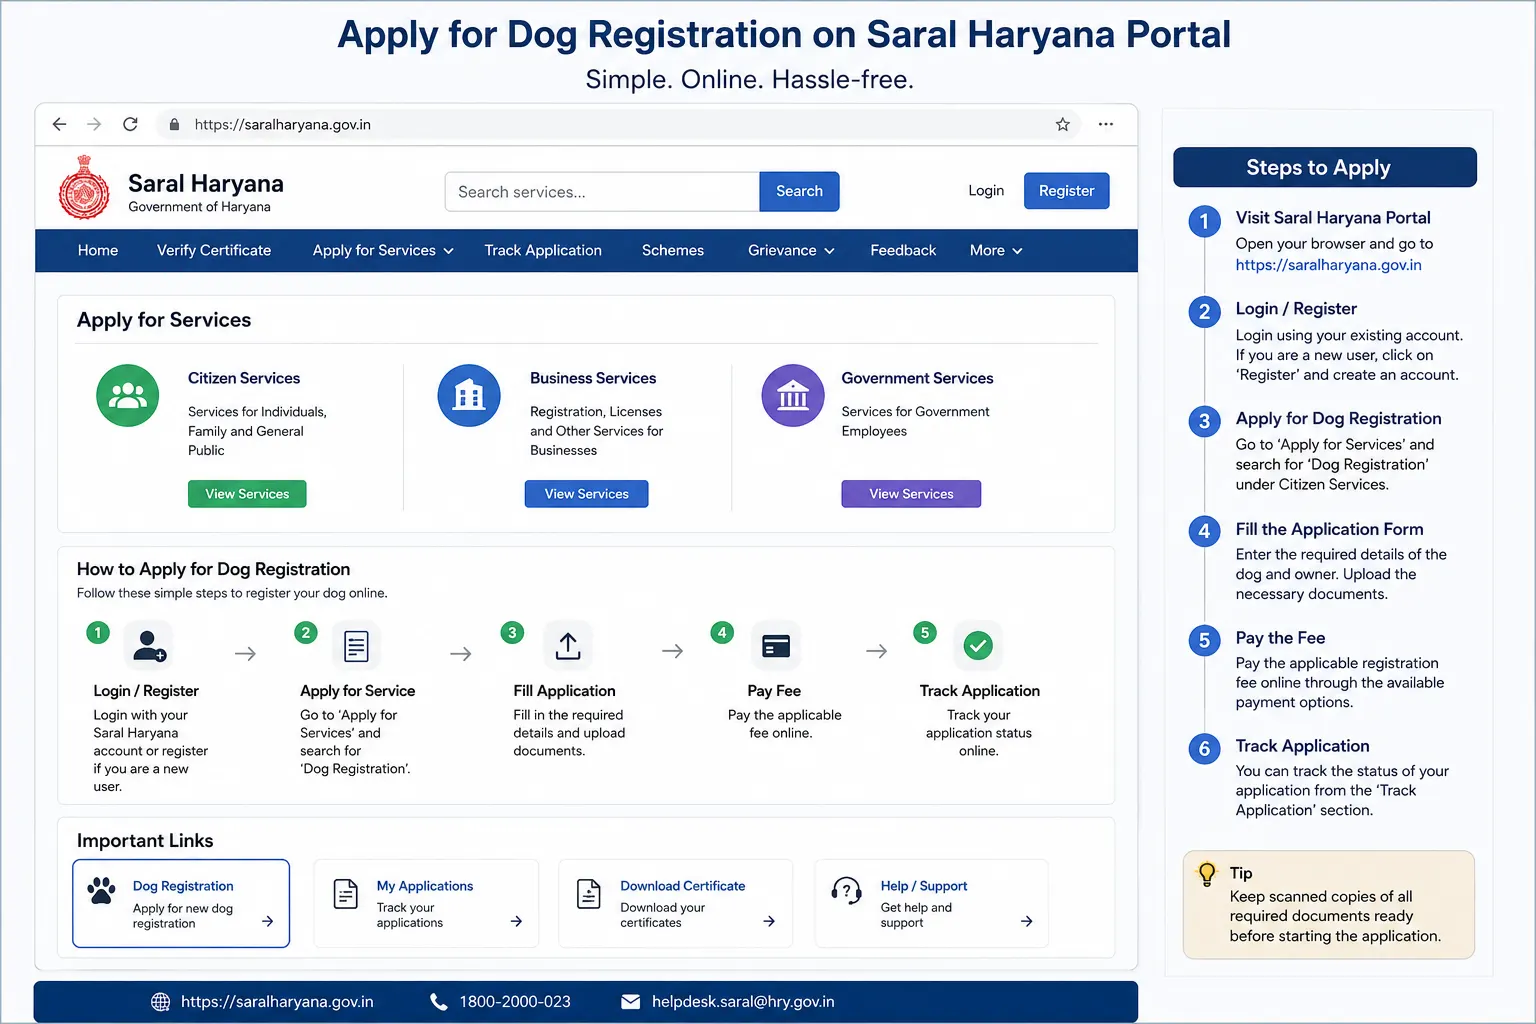Click the Download Certificate file icon
Image resolution: width=1536 pixels, height=1024 pixels.
589,893
